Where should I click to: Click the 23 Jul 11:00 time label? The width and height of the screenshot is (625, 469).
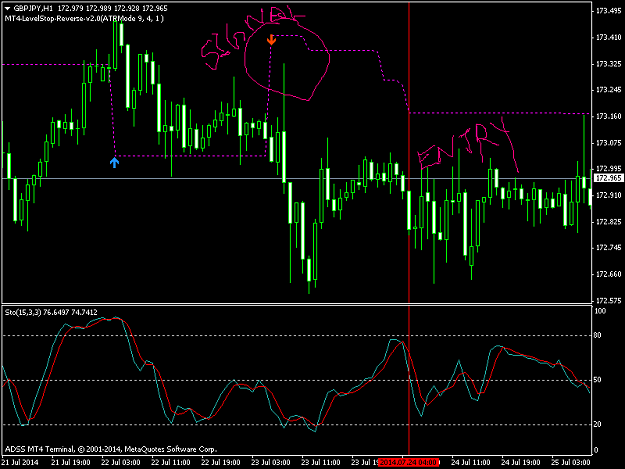320,463
